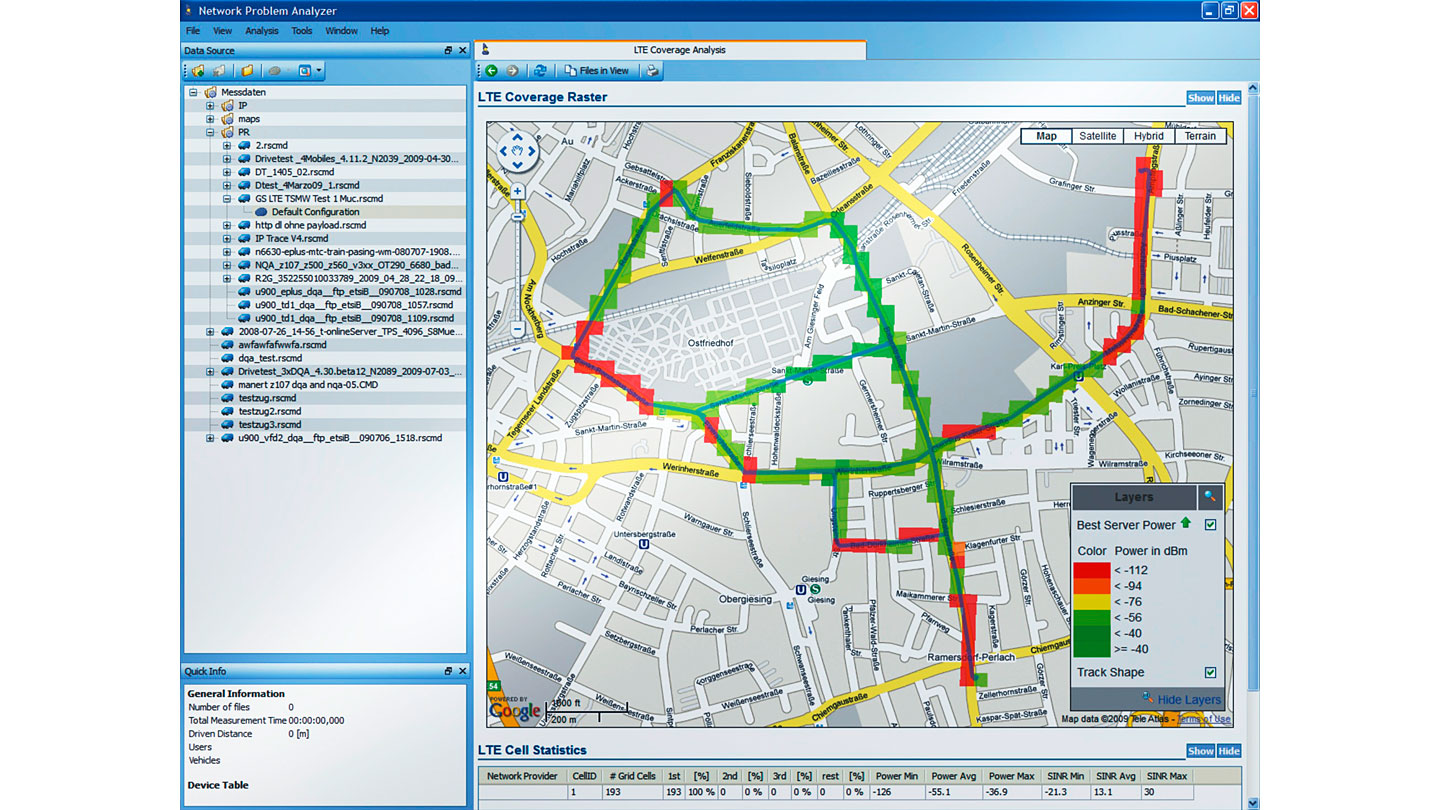Switch the map to Satellite view
The height and width of the screenshot is (810, 1440).
click(x=1097, y=136)
